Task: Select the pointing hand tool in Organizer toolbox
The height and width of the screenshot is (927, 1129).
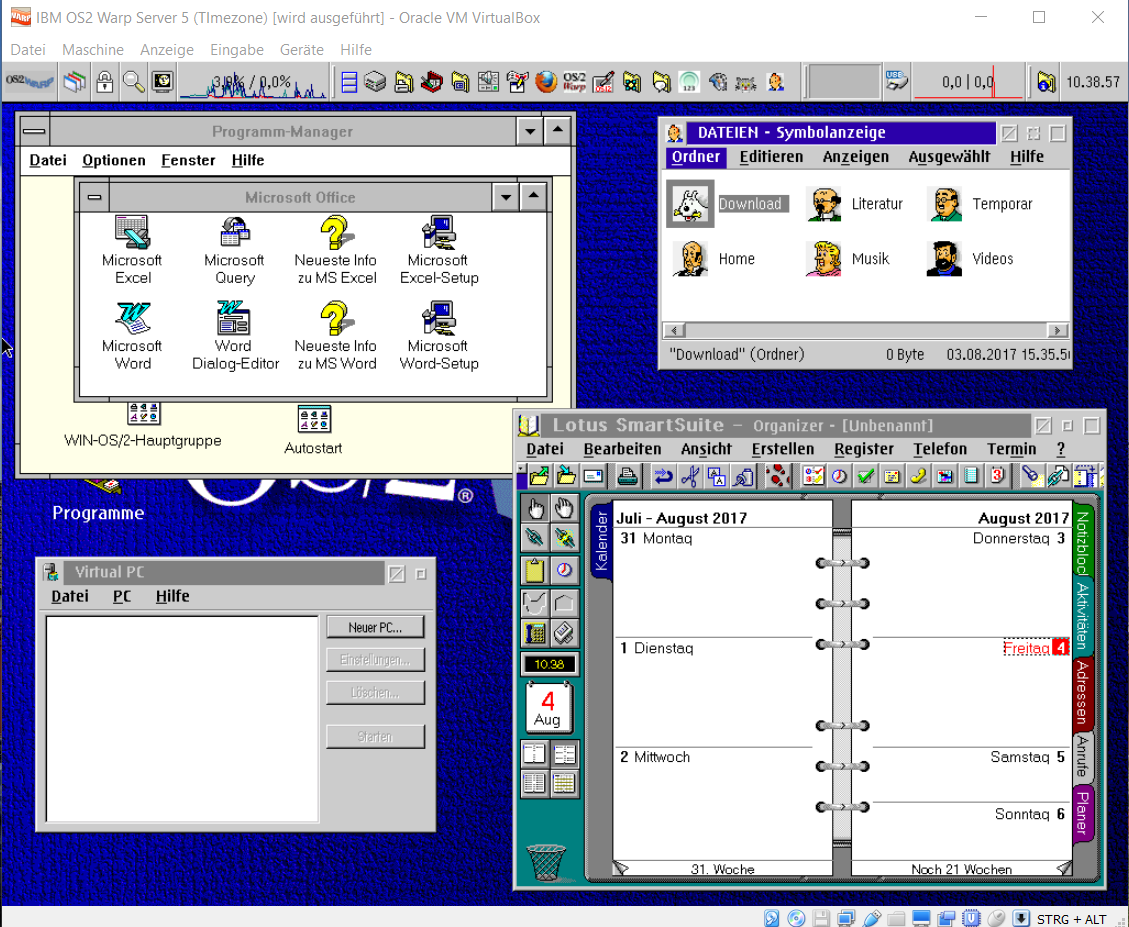Action: [535, 509]
